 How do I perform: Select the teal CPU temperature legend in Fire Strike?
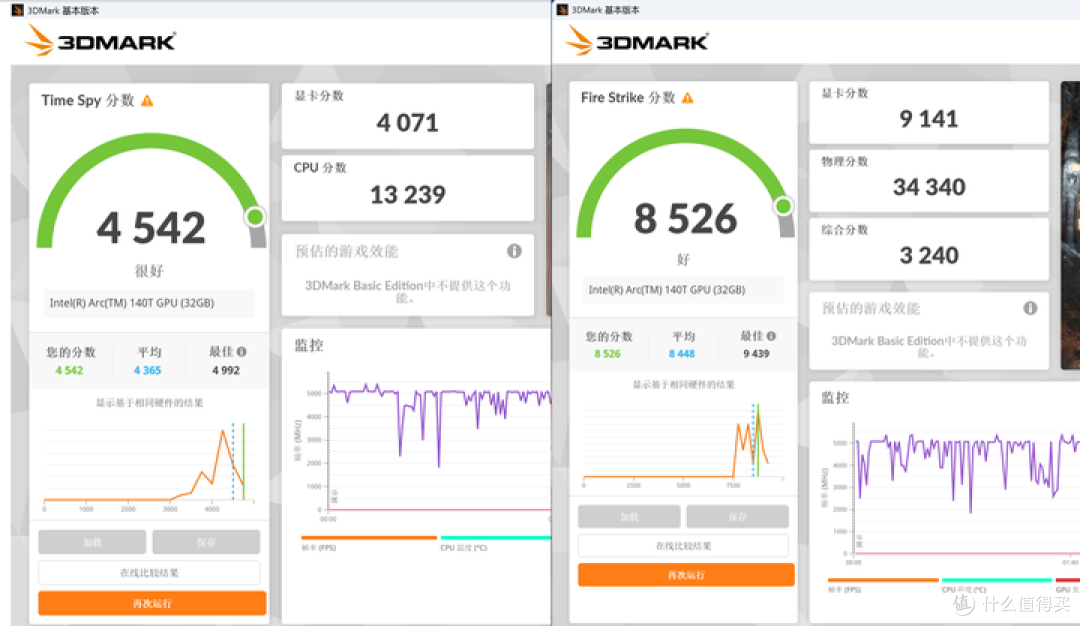tap(997, 580)
